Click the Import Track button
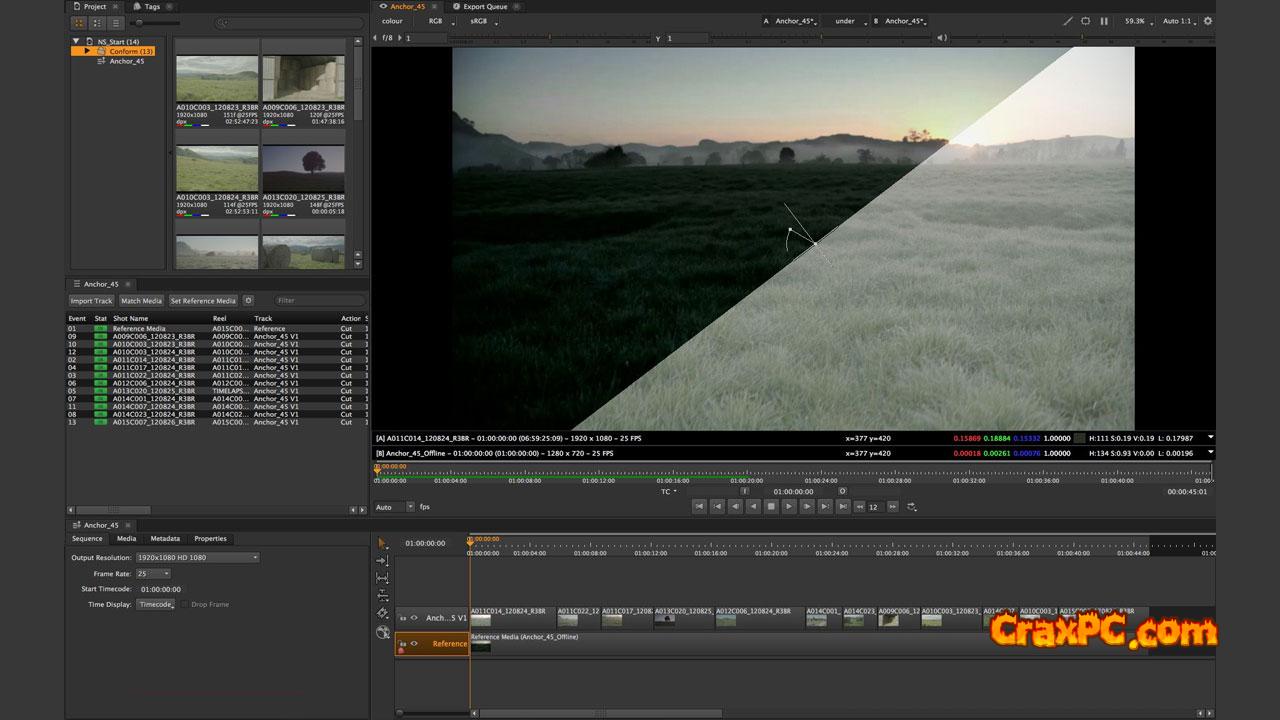The image size is (1280, 720). click(x=91, y=300)
